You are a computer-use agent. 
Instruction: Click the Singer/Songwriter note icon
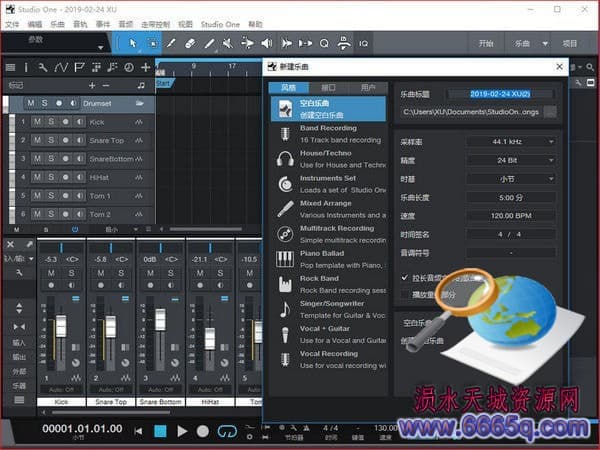click(x=285, y=309)
